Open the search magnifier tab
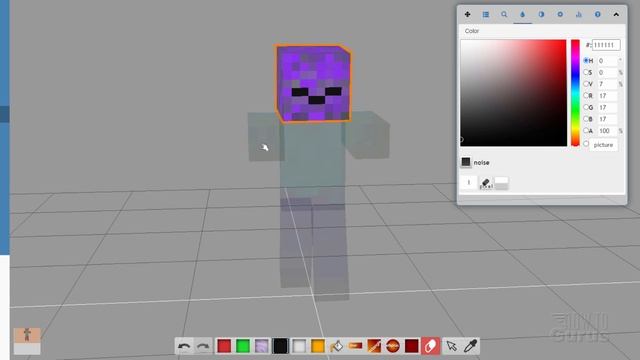 coord(504,14)
